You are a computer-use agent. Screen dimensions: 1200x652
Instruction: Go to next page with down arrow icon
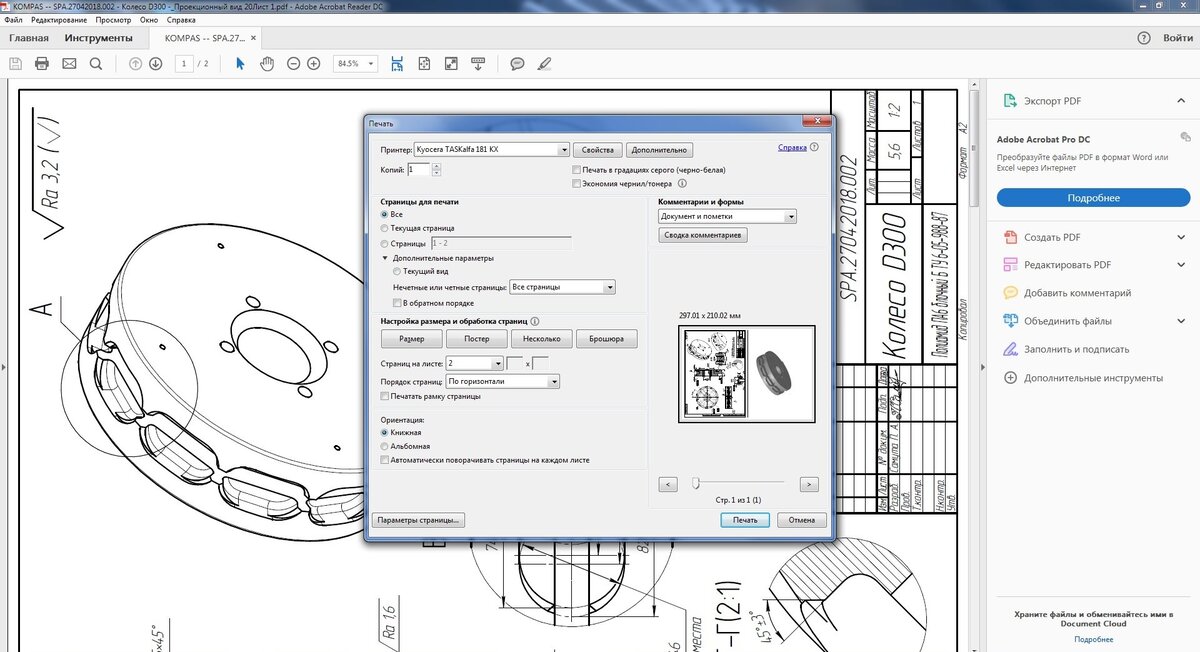[x=155, y=63]
